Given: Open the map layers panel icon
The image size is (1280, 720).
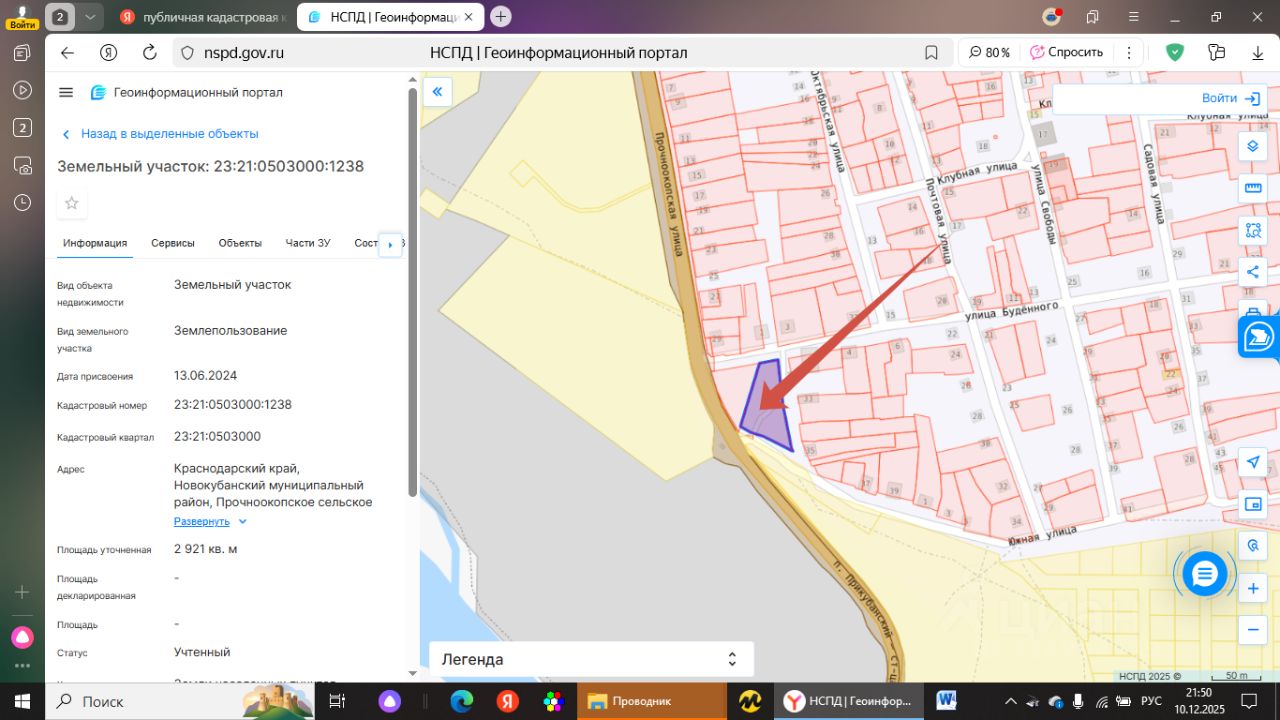Looking at the screenshot, I should click(x=1252, y=146).
